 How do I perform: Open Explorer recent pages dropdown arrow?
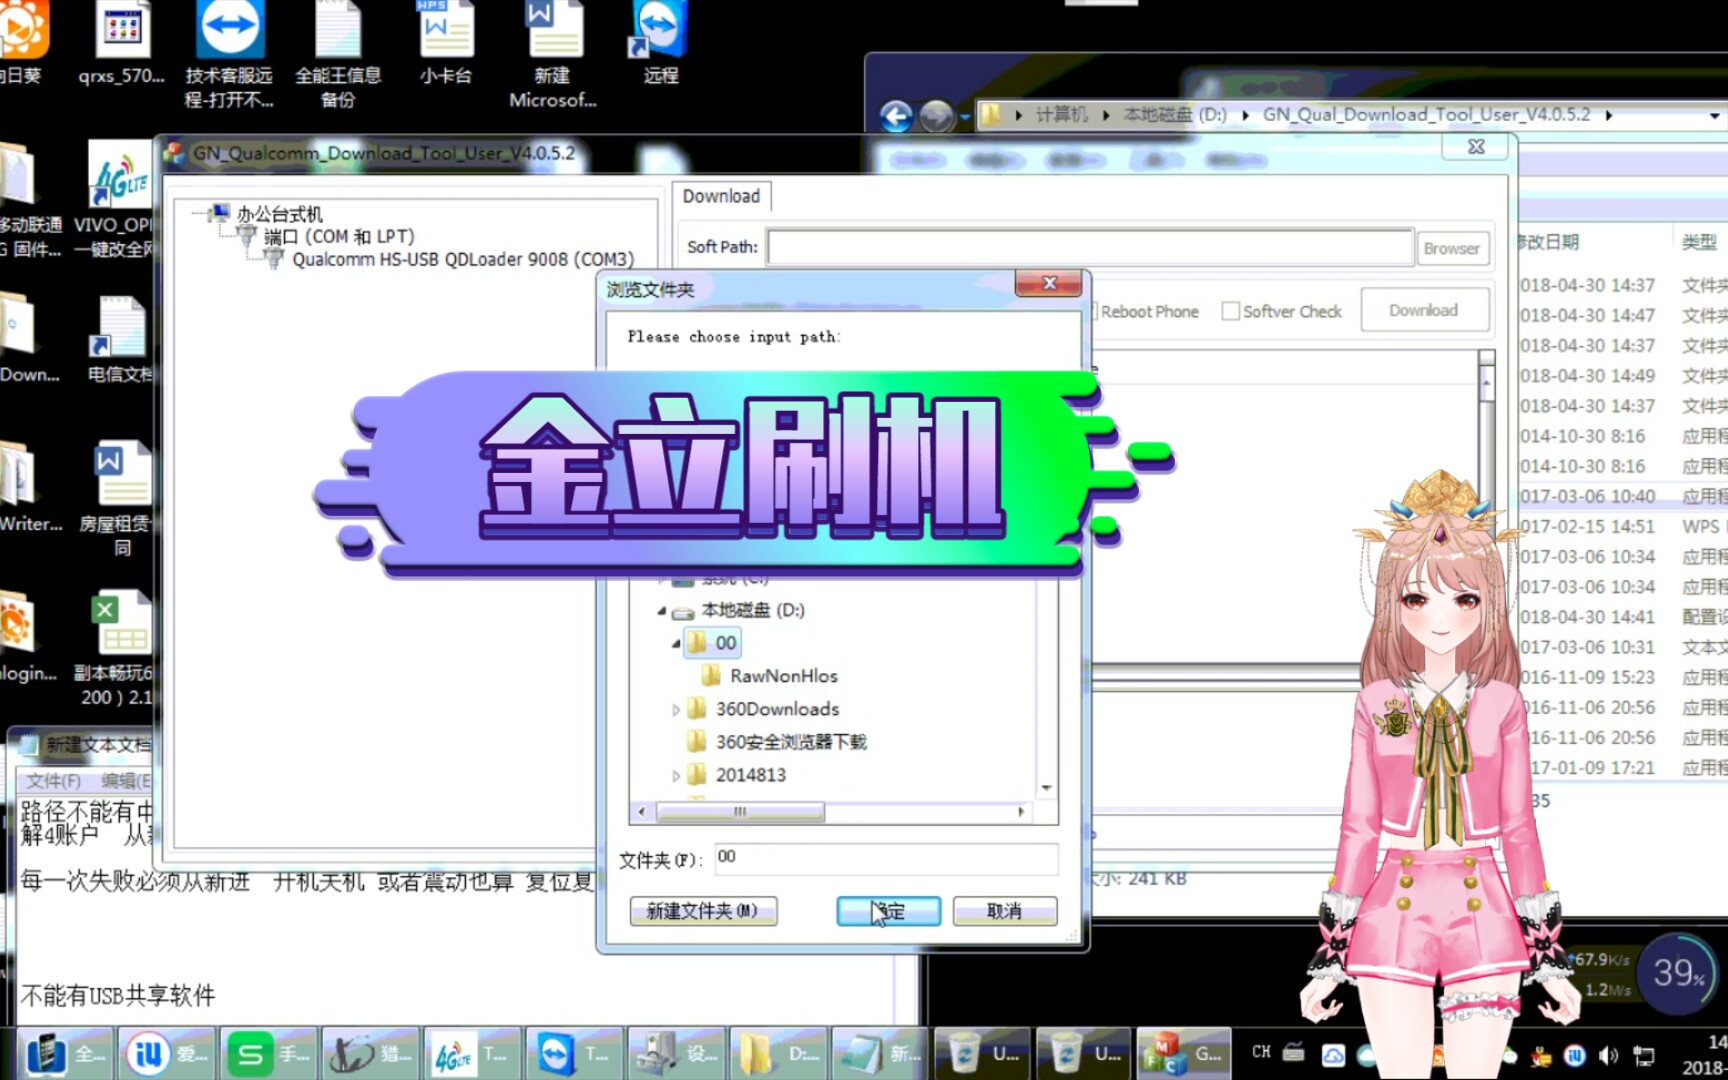coord(965,118)
